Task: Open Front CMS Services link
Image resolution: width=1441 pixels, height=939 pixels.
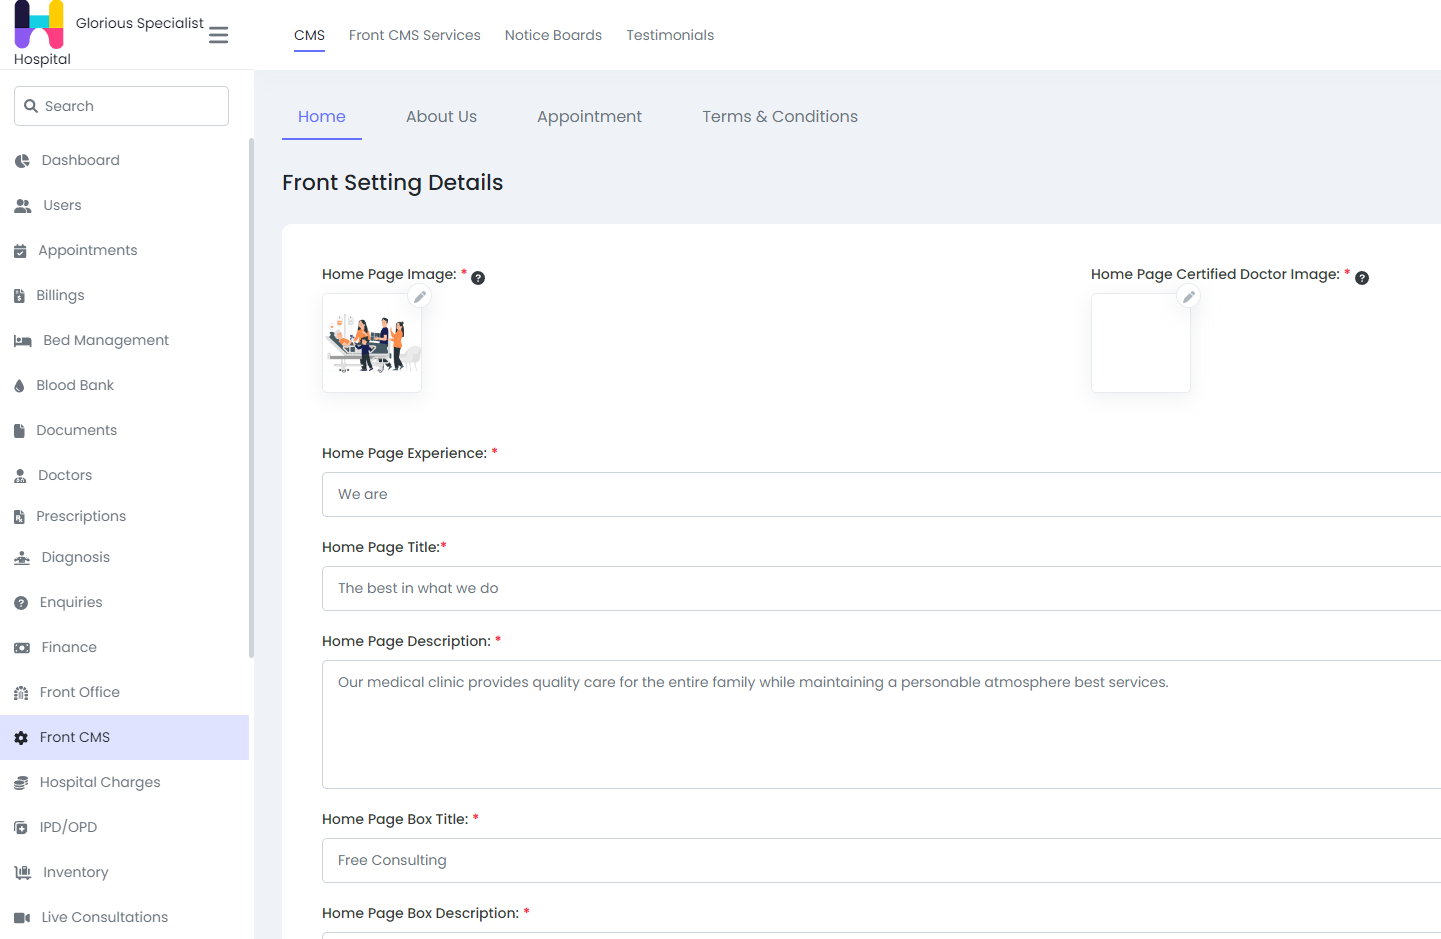Action: tap(414, 35)
